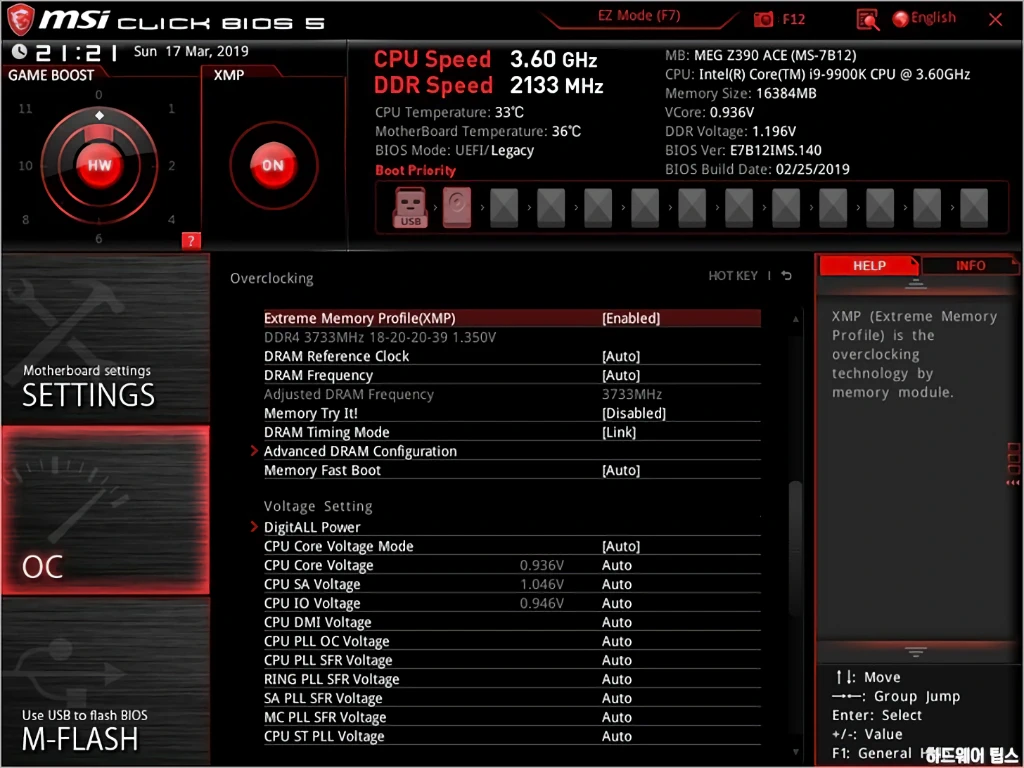The width and height of the screenshot is (1024, 768).
Task: Click the CPU SA Voltage 1.046V reading
Action: click(x=541, y=584)
